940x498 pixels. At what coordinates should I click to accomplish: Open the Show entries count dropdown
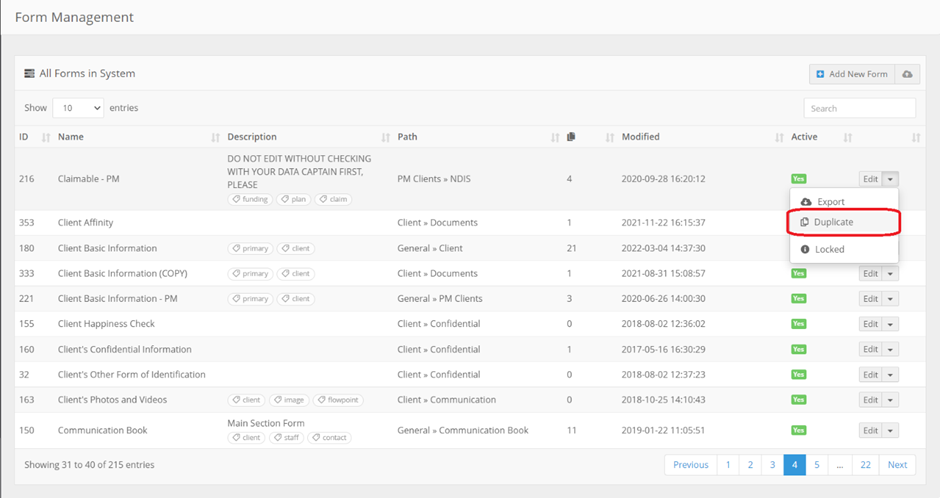78,108
